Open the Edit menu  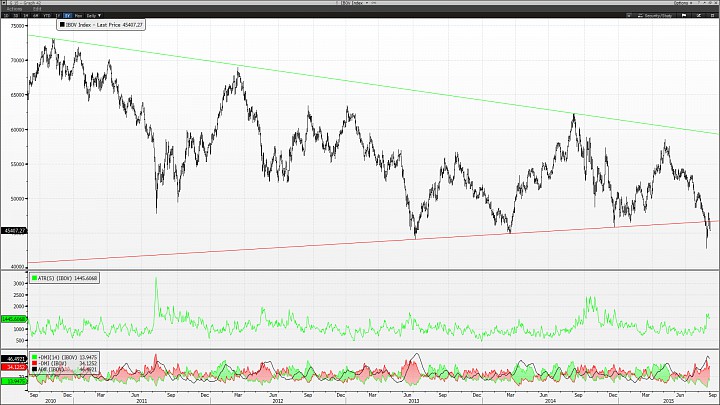[37, 9]
